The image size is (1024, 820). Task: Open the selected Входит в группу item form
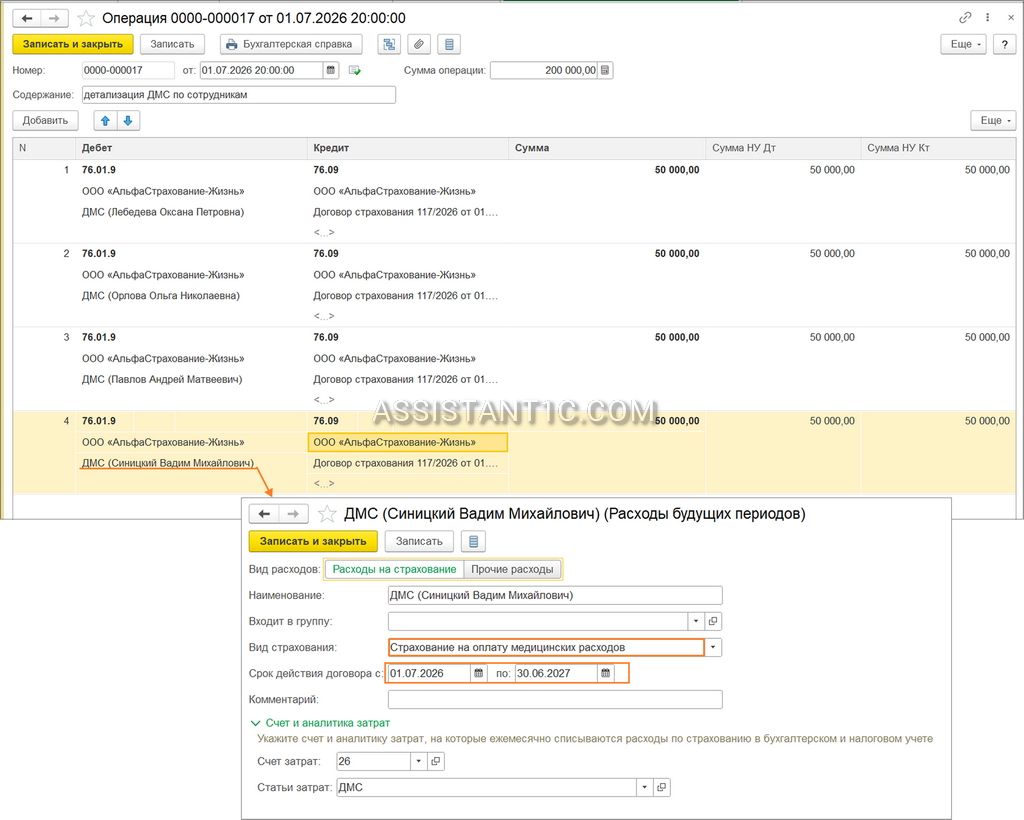[713, 622]
